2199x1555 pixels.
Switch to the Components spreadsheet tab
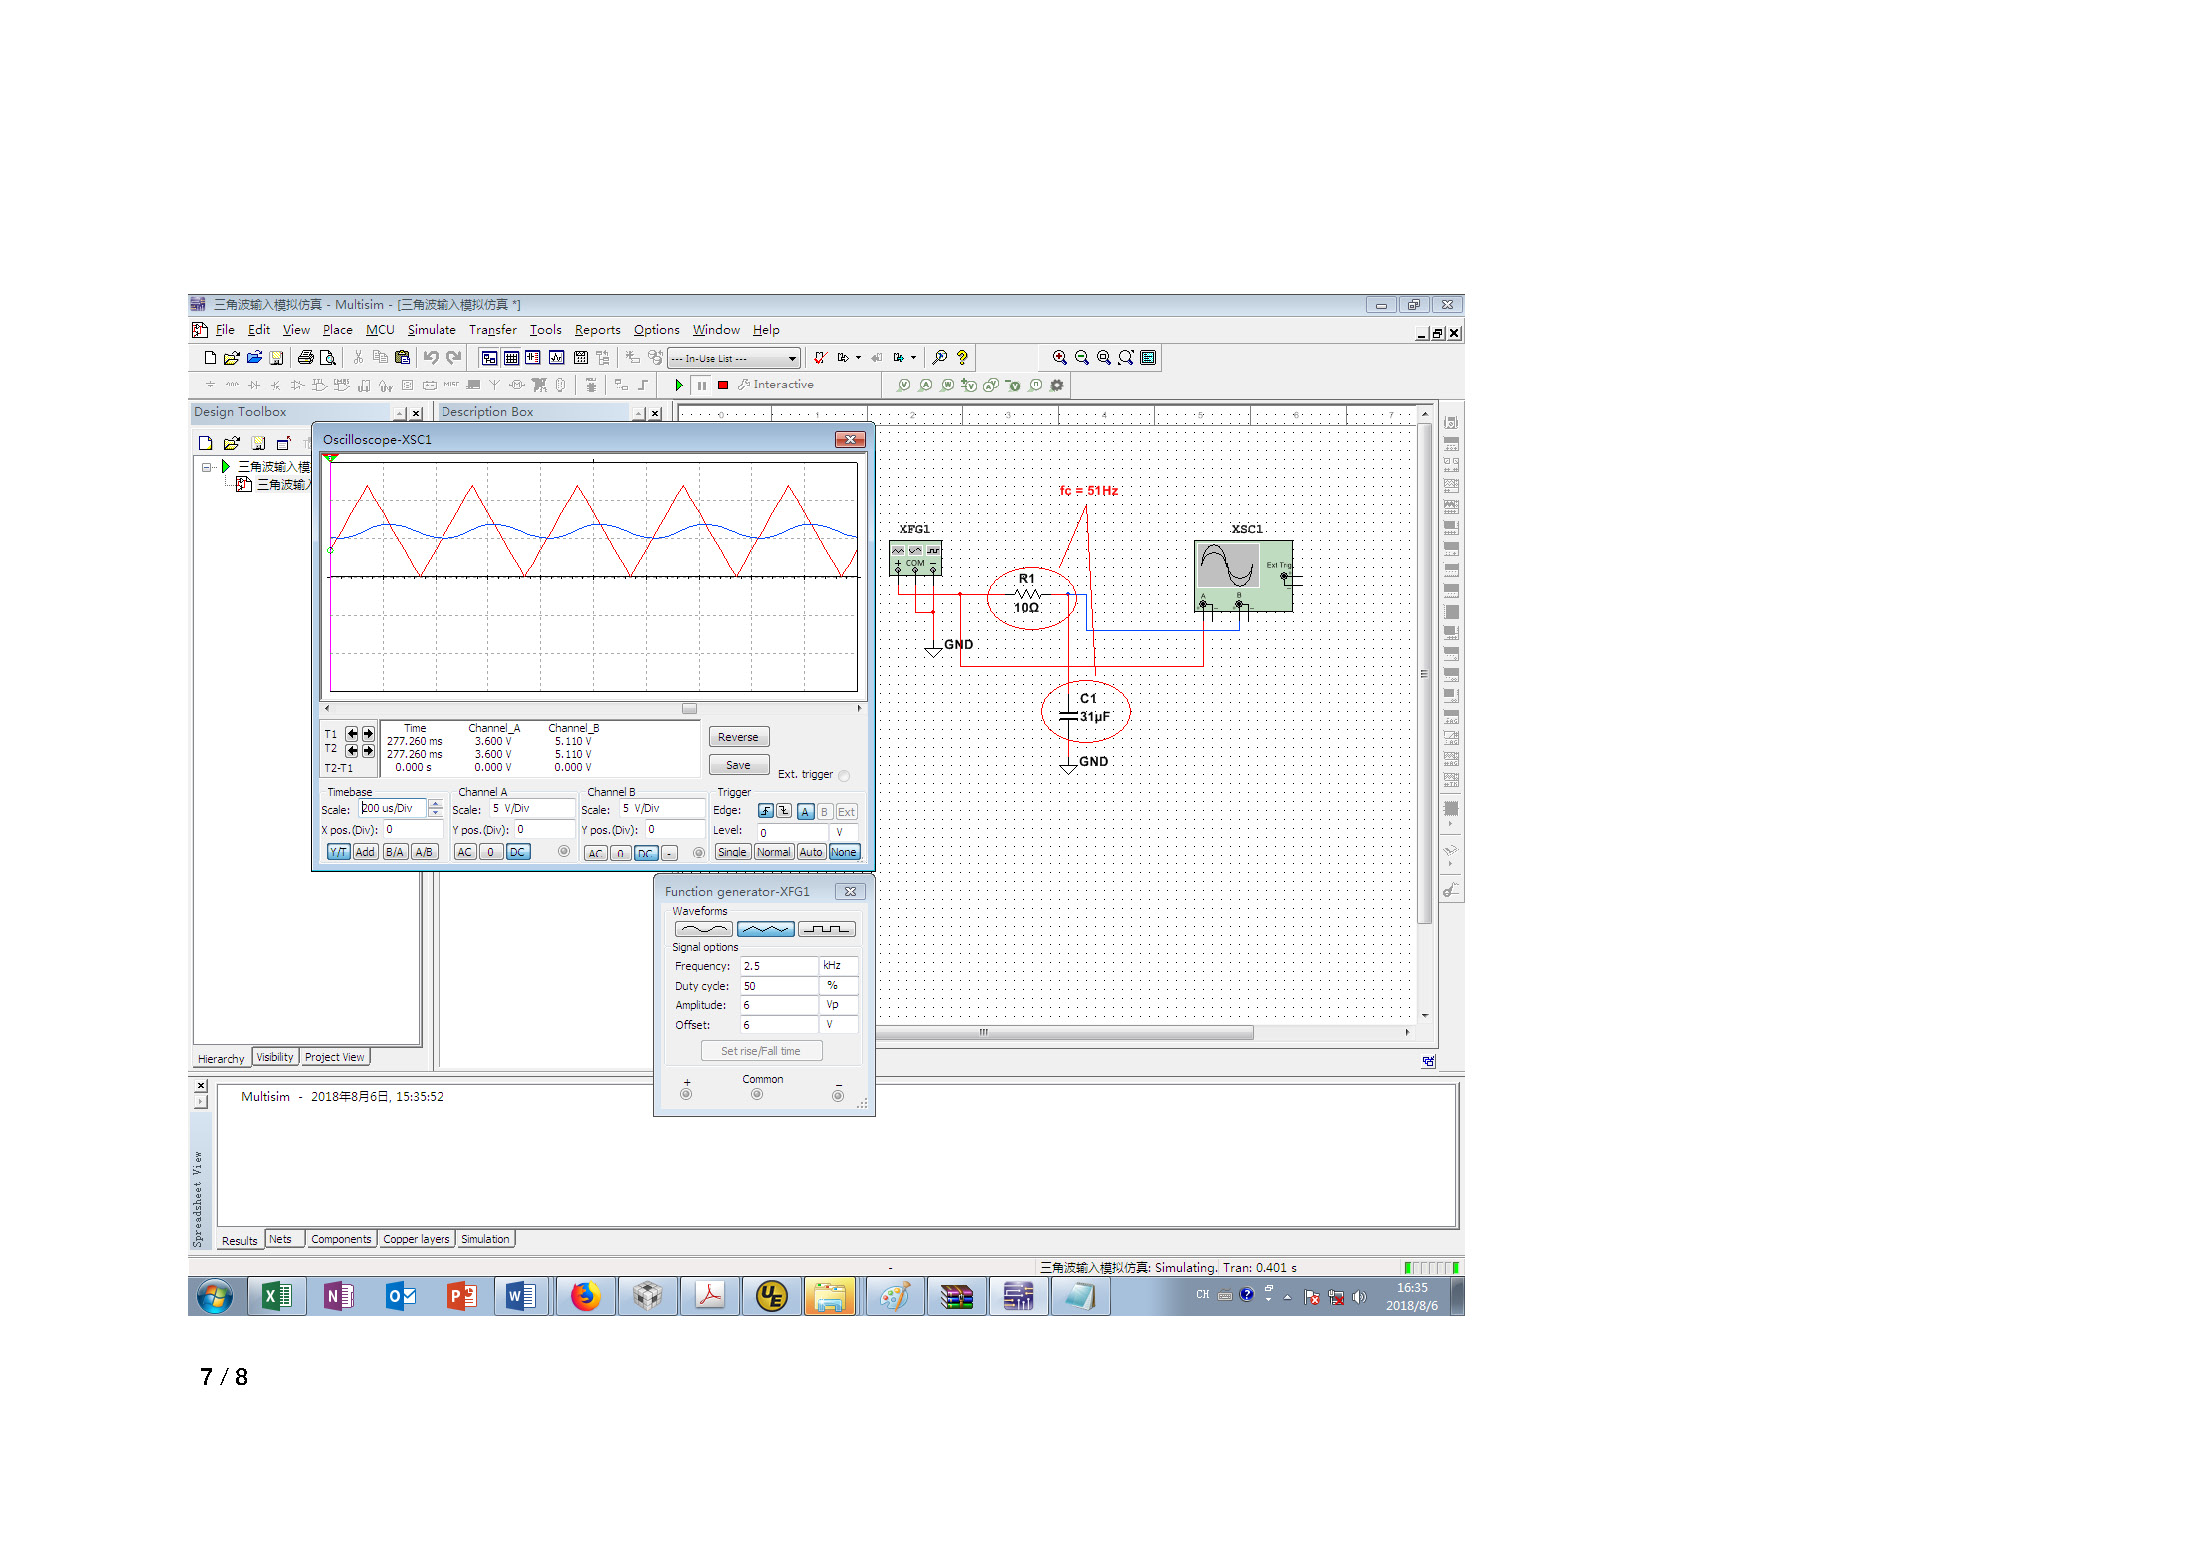pyautogui.click(x=340, y=1239)
